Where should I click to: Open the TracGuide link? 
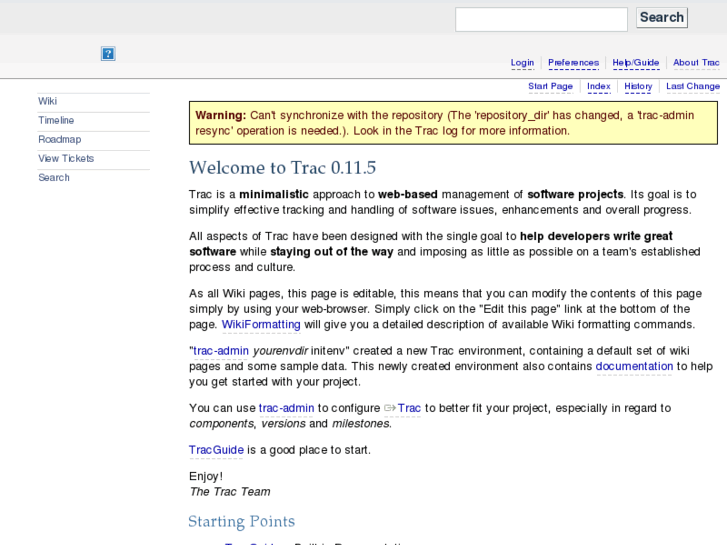(216, 450)
